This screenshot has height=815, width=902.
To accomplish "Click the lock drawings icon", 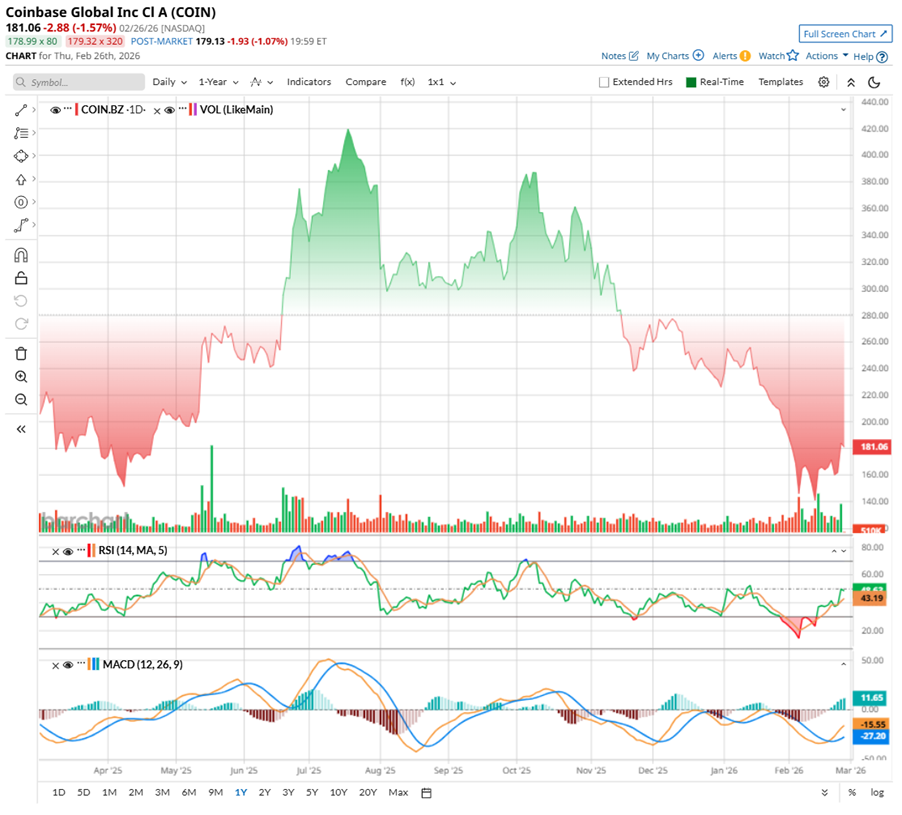I will (21, 278).
